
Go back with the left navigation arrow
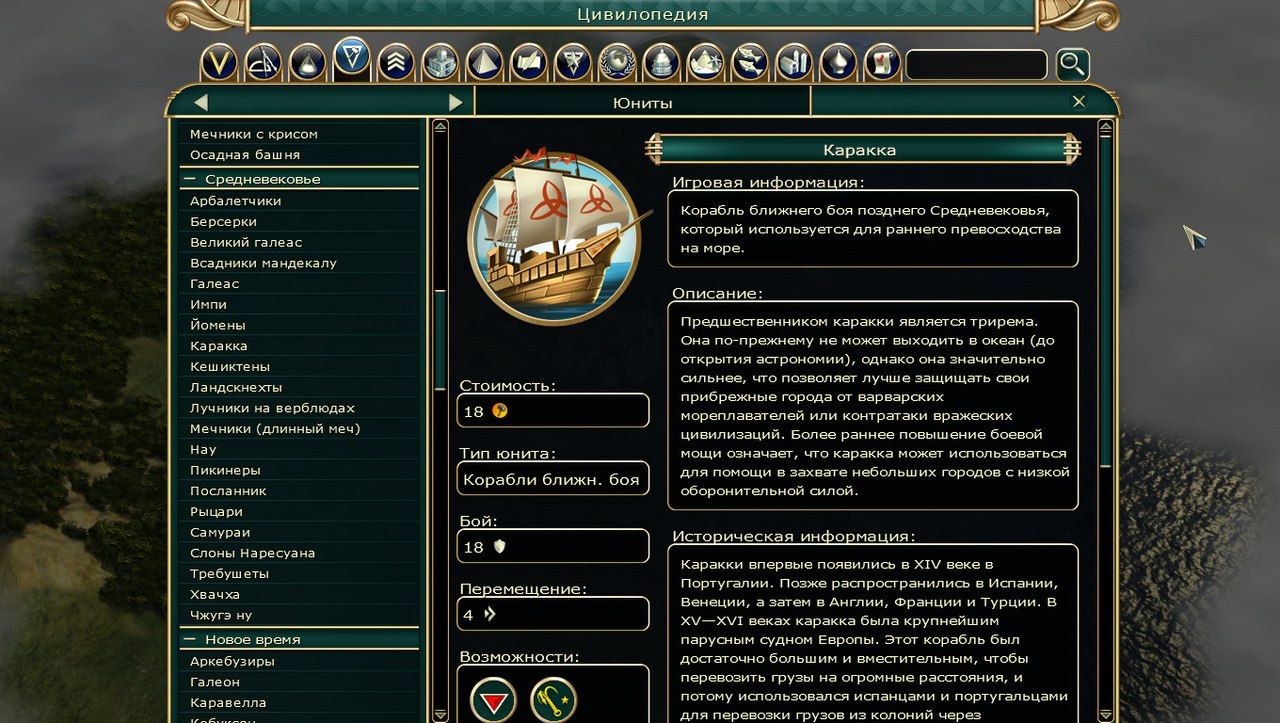pyautogui.click(x=201, y=102)
